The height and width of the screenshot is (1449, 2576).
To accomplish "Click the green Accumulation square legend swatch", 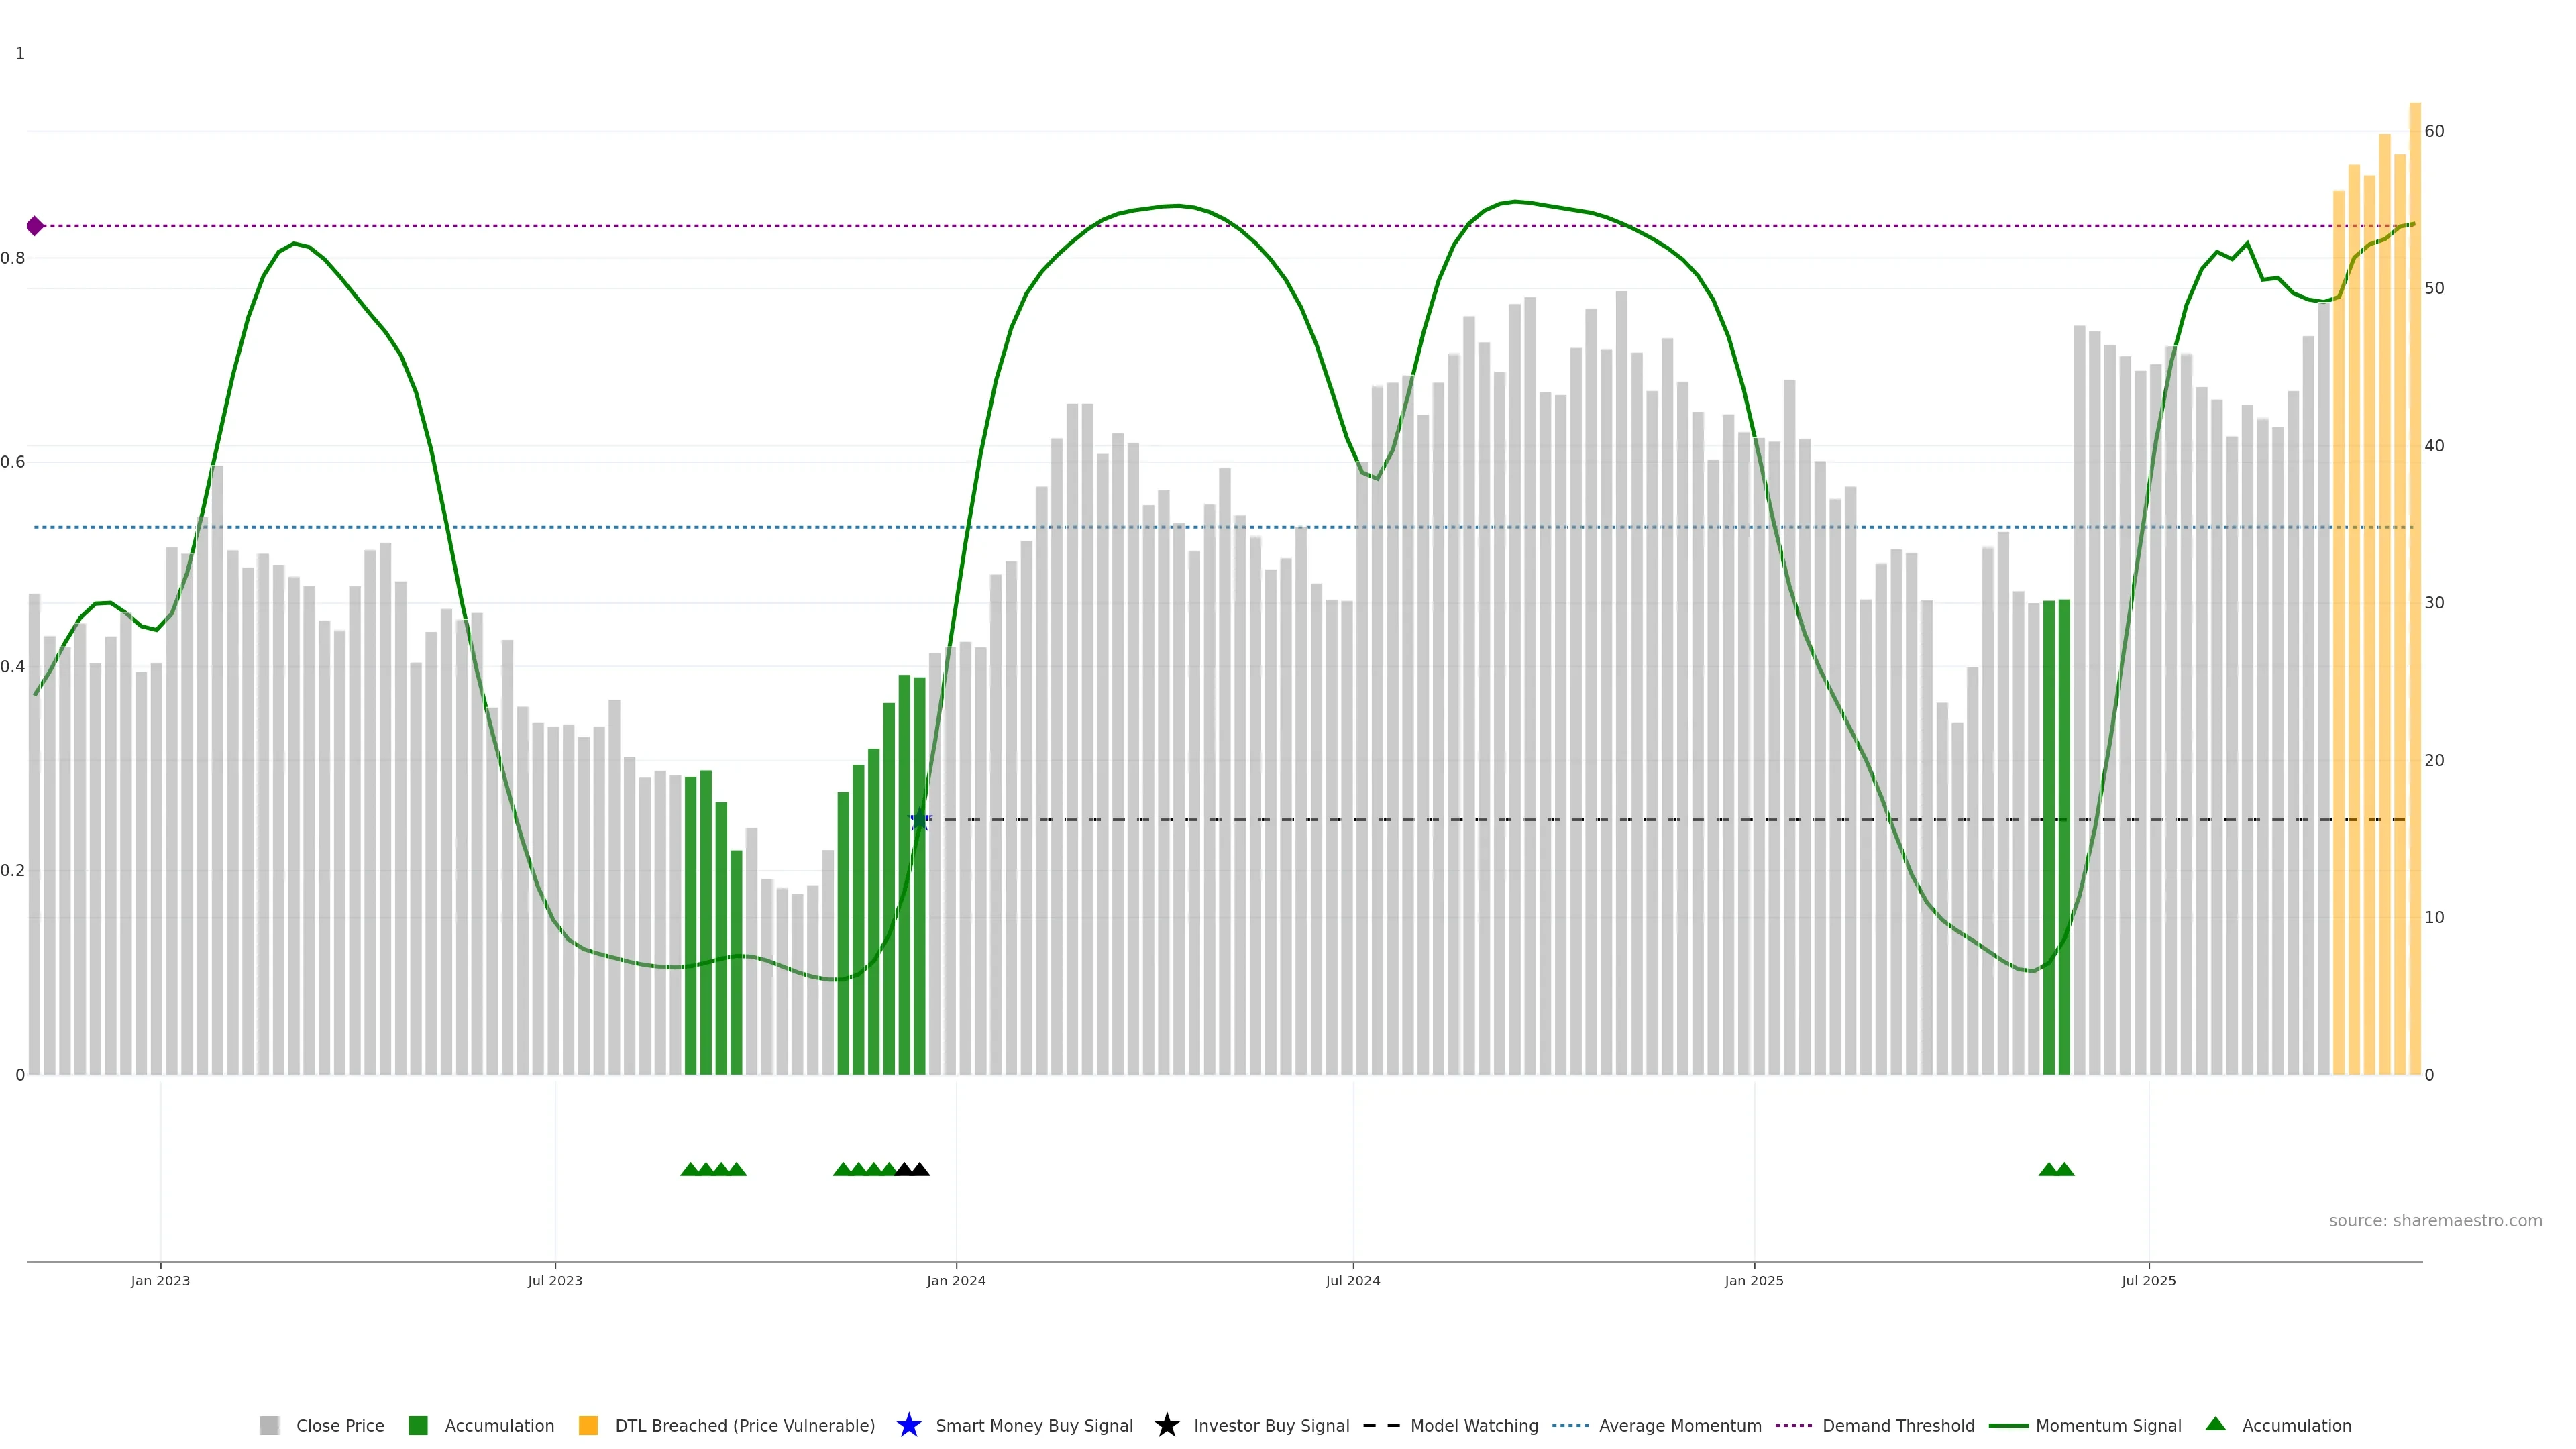I will tap(418, 1425).
